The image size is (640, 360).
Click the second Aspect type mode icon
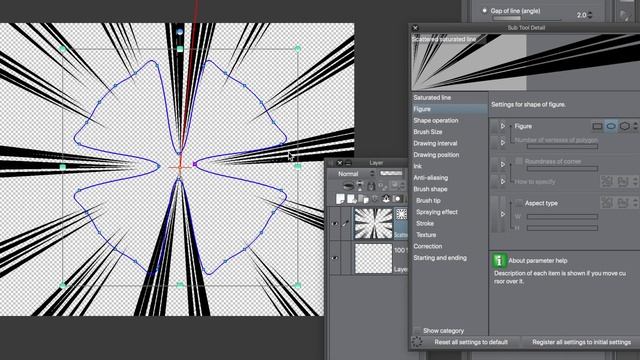click(623, 202)
